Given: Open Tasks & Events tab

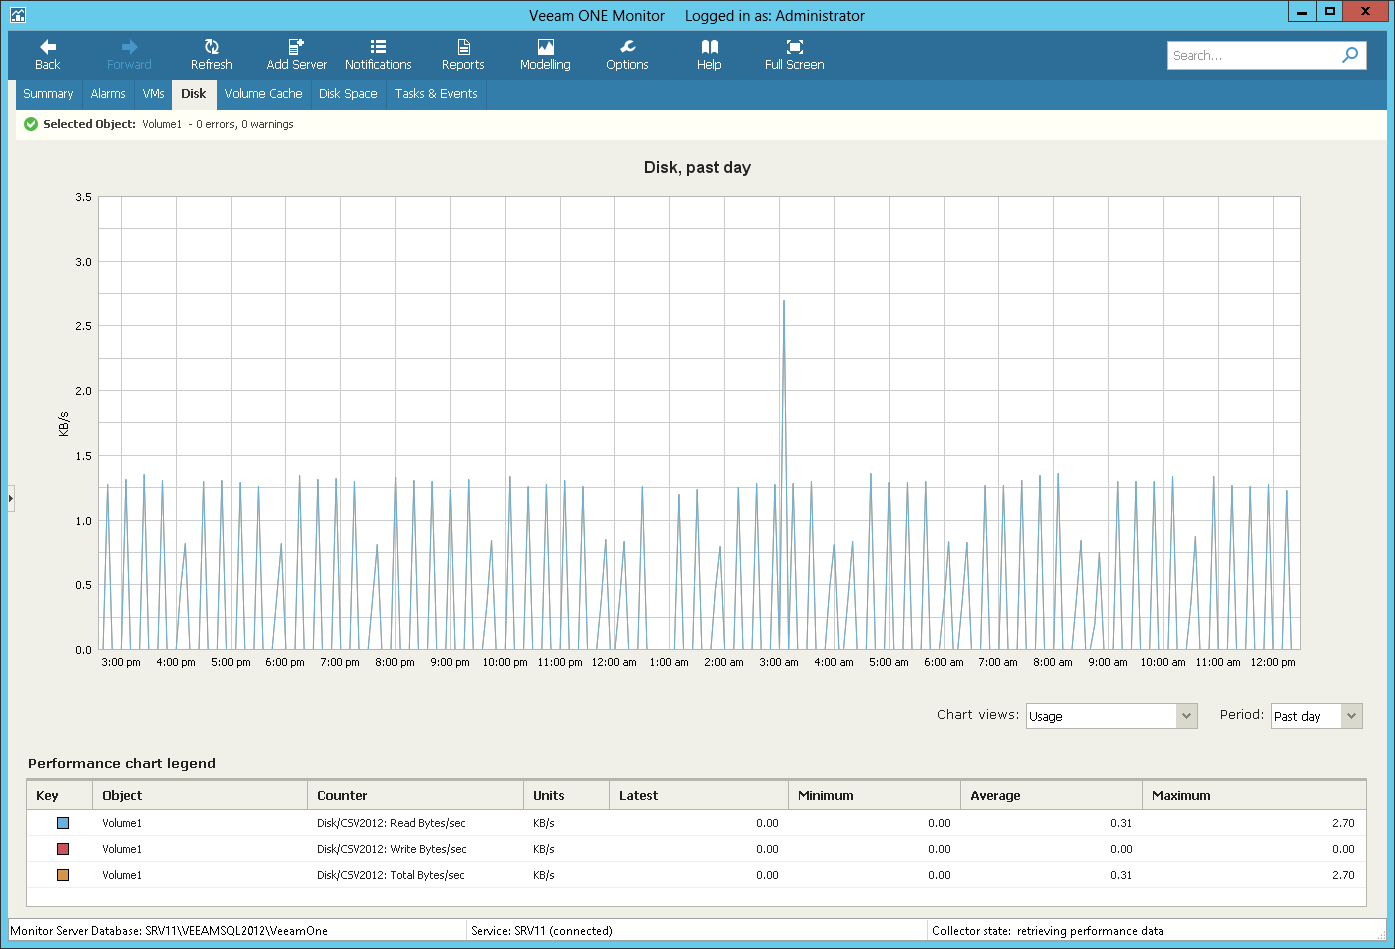Looking at the screenshot, I should [436, 94].
